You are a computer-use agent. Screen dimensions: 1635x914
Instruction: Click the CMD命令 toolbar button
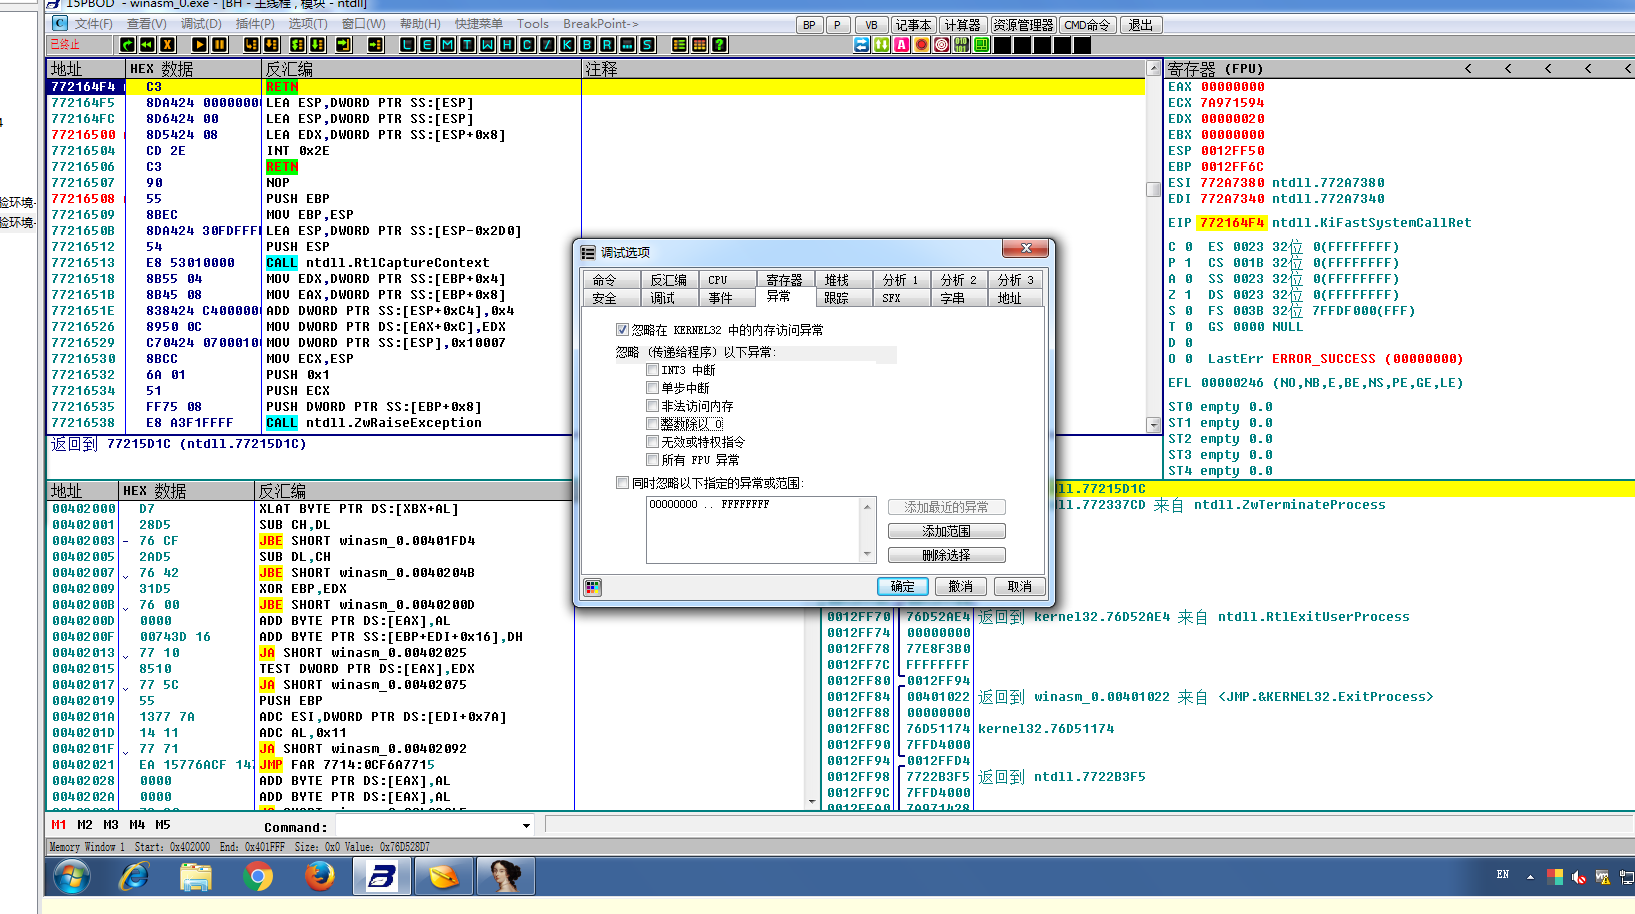coord(1087,25)
